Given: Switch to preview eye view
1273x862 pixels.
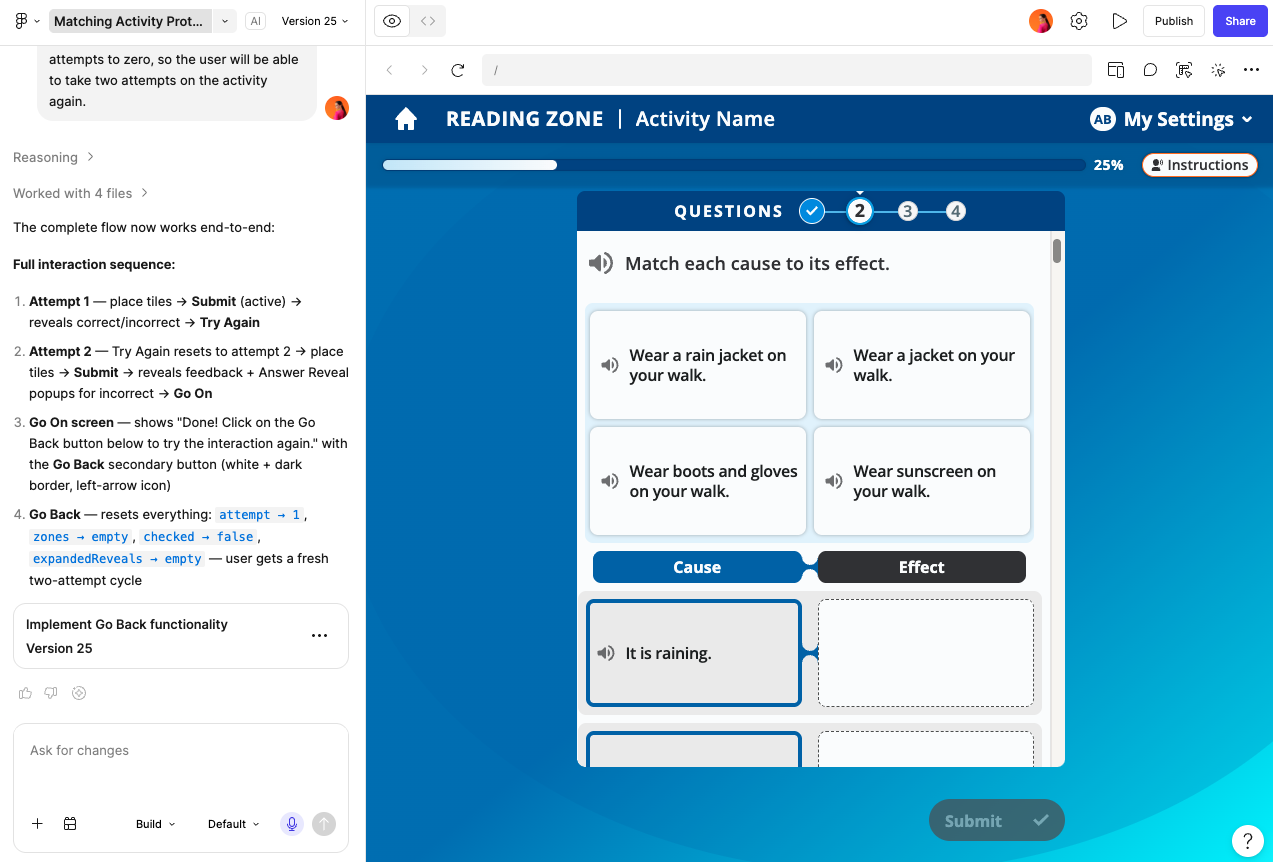Looking at the screenshot, I should tap(392, 21).
